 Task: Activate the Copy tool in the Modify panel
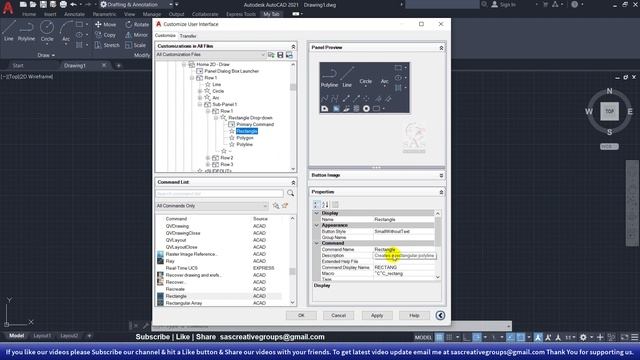click(x=105, y=35)
